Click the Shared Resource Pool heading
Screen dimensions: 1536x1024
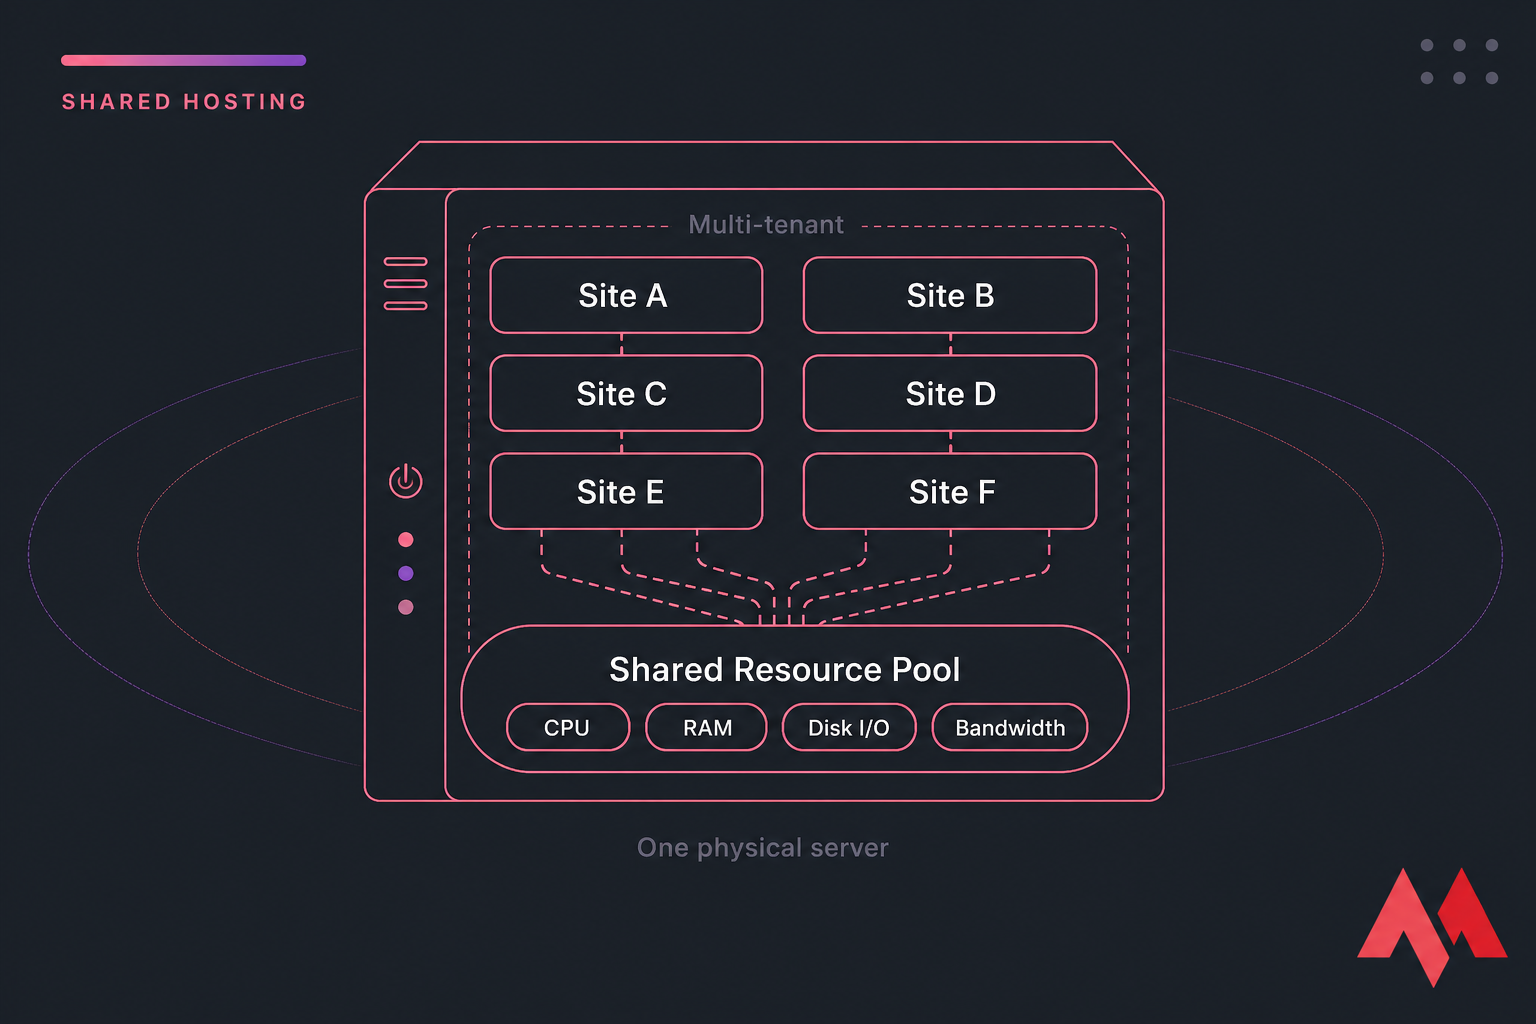pyautogui.click(x=784, y=669)
